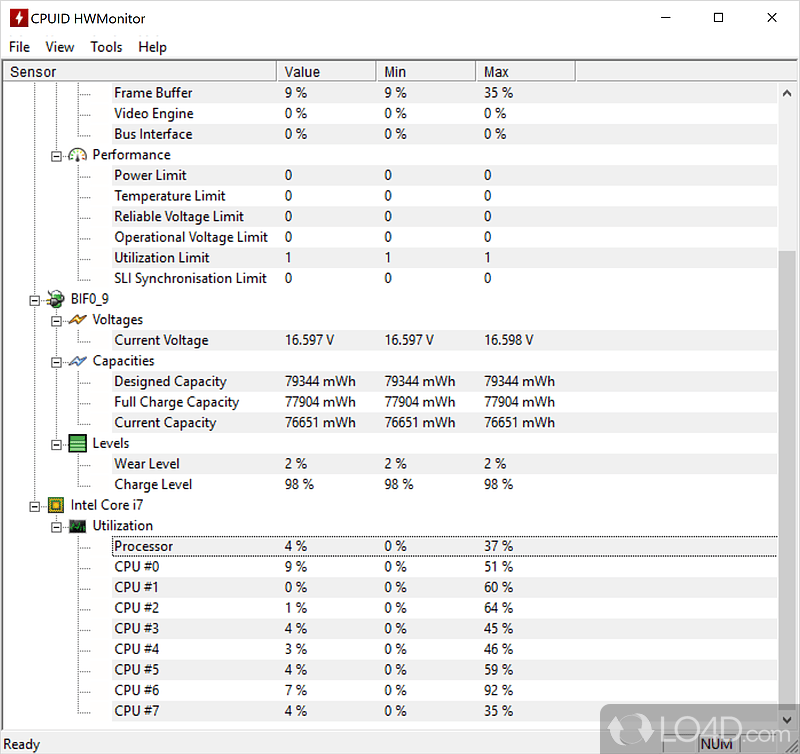Viewport: 800px width, 754px height.
Task: Select the Processor utilization row
Action: pyautogui.click(x=444, y=546)
